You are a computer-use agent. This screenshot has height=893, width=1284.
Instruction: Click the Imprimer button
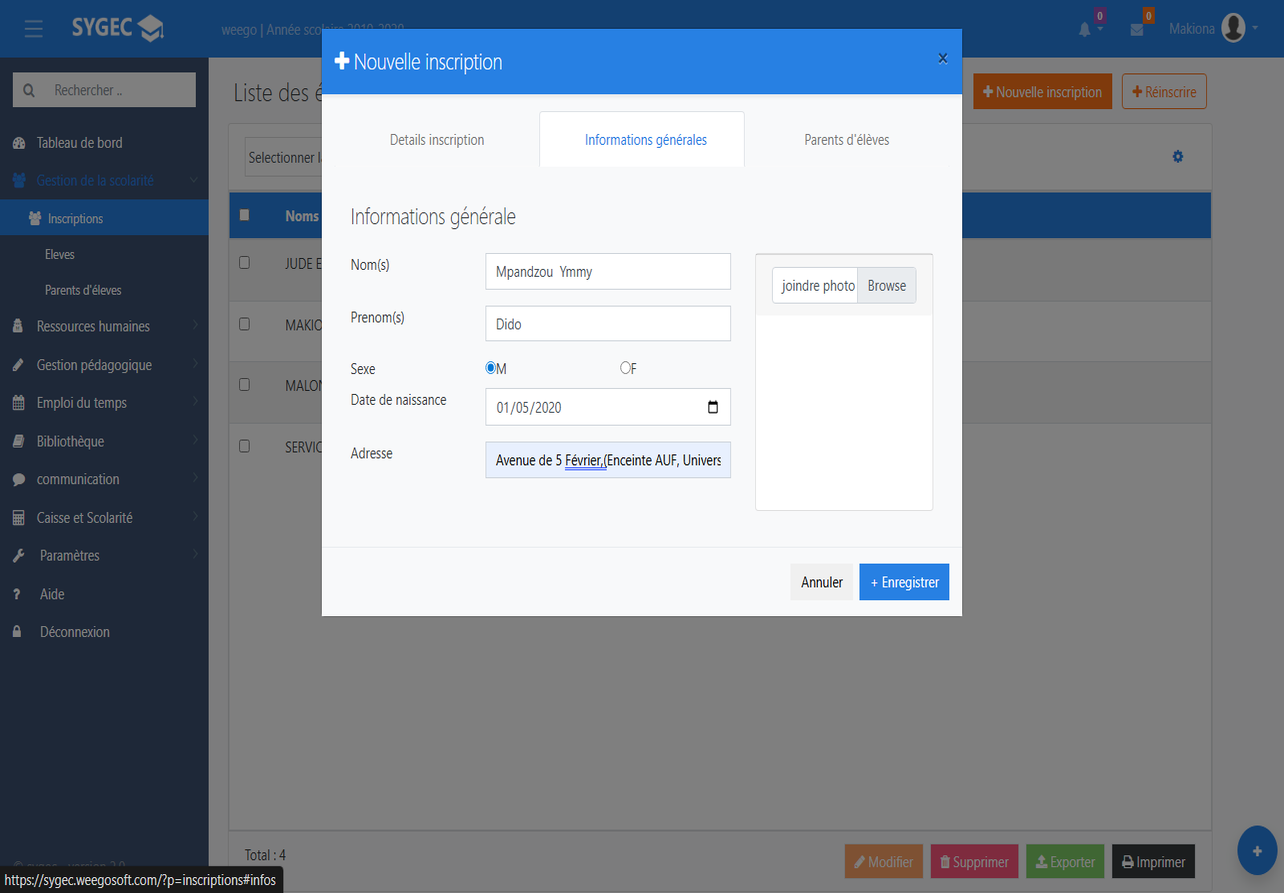coord(1153,862)
